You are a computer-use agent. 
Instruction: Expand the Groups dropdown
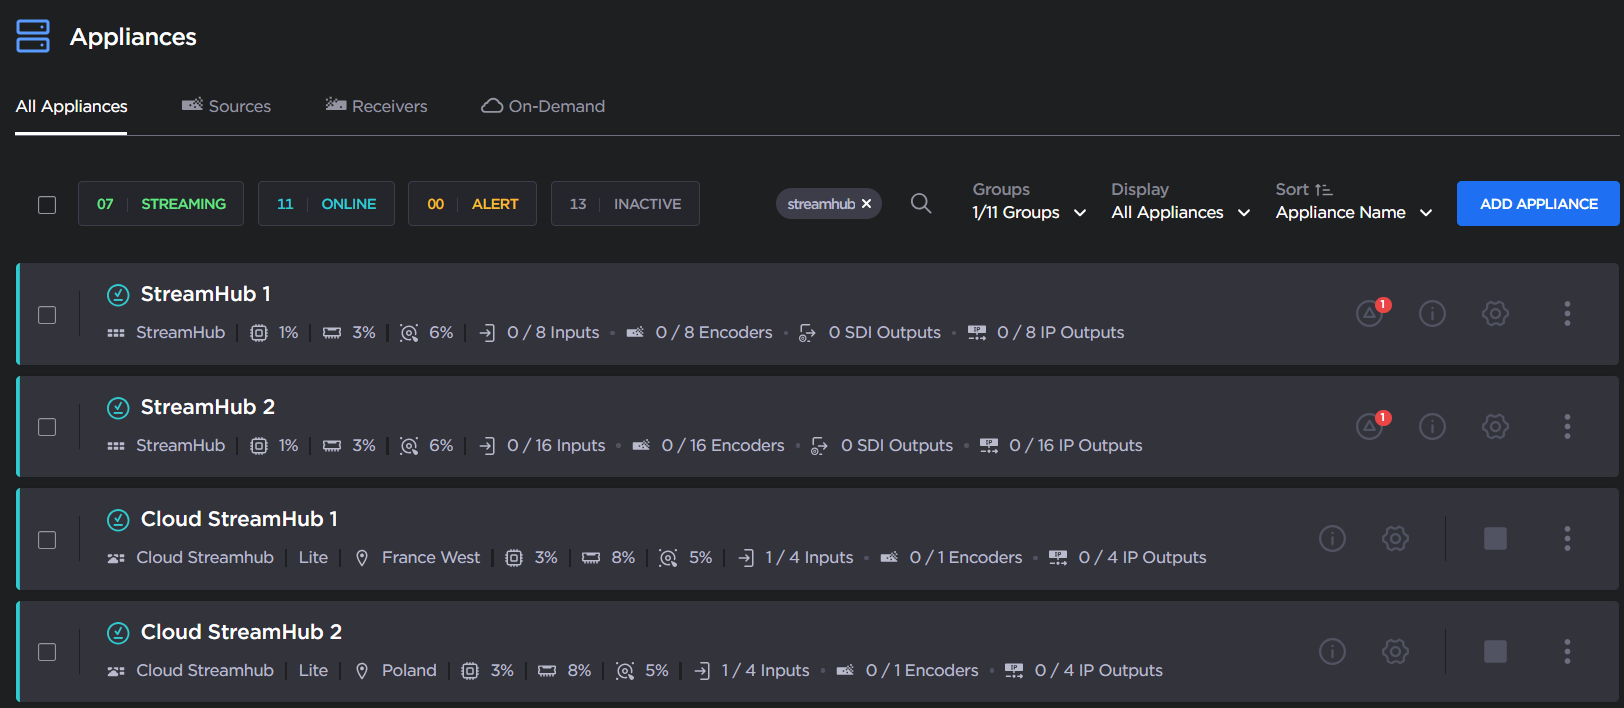[1028, 212]
